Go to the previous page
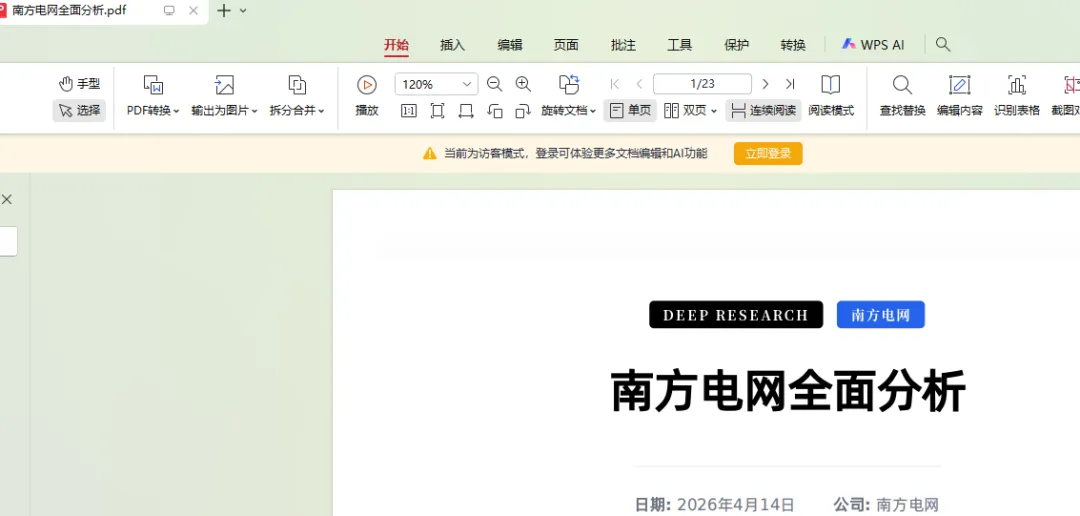The height and width of the screenshot is (516, 1080). coord(639,84)
